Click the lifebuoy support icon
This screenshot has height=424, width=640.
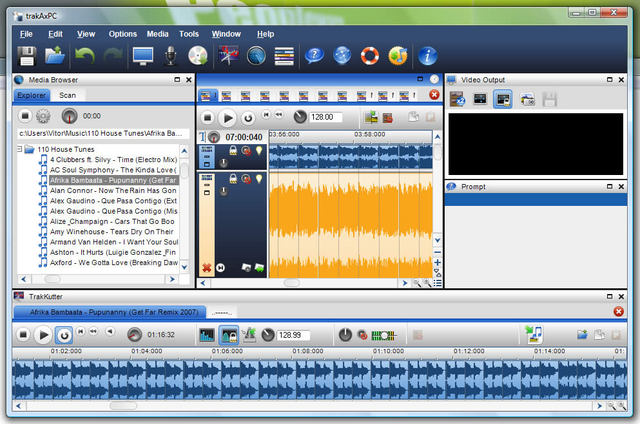click(371, 56)
